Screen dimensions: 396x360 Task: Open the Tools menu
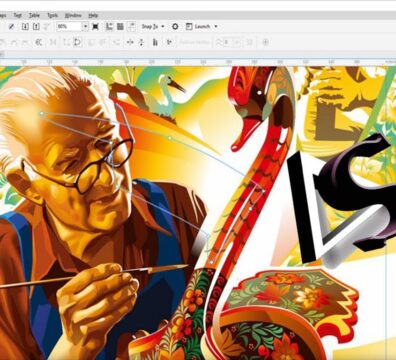52,15
